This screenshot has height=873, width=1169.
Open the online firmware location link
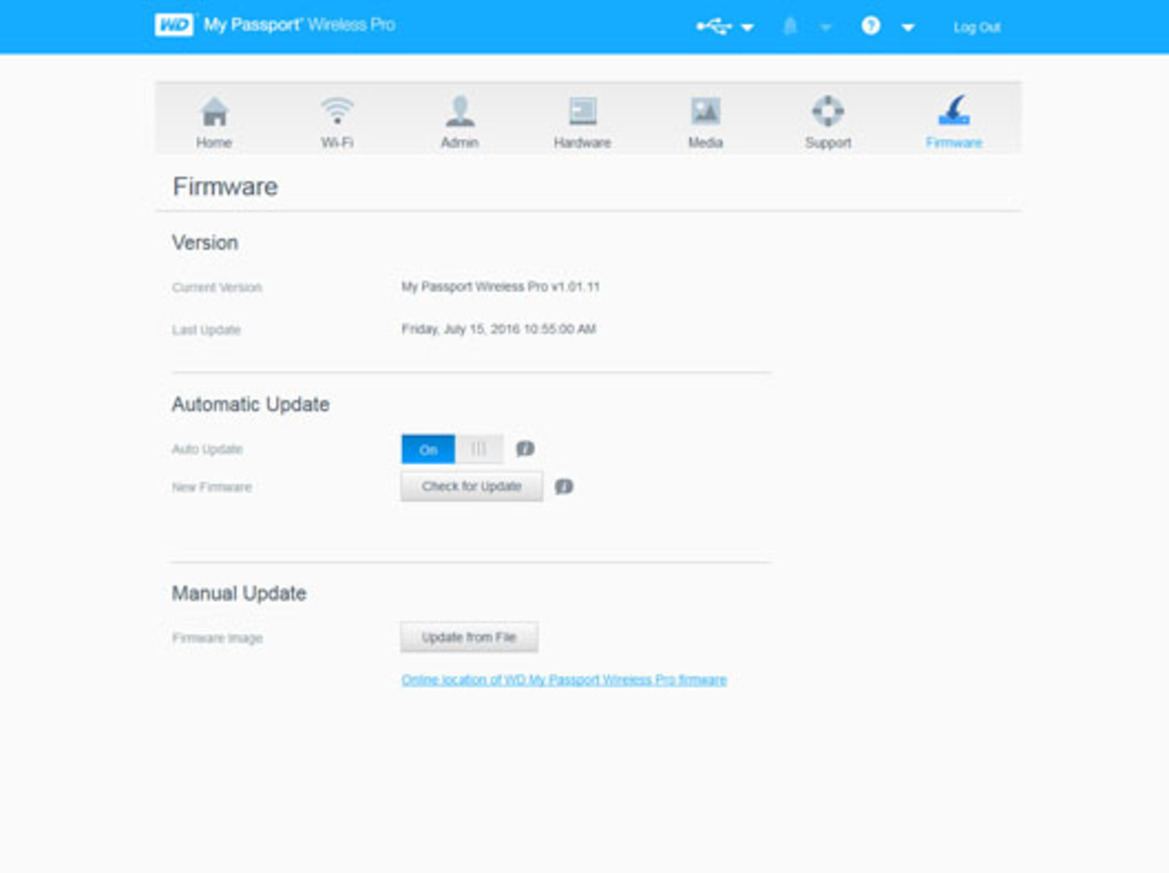point(564,680)
